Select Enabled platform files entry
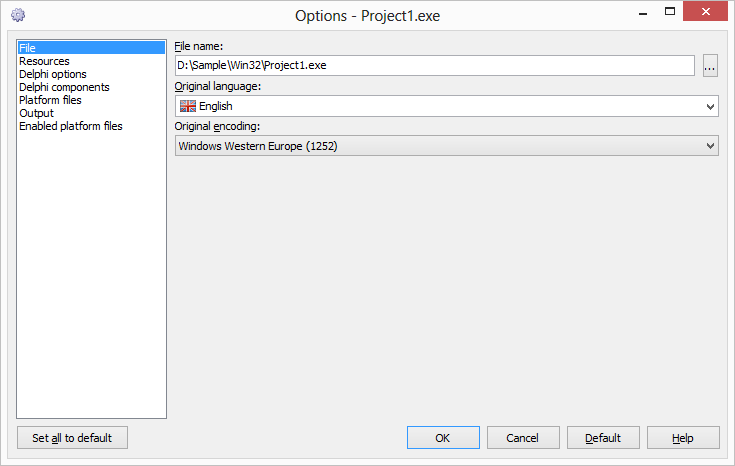Viewport: 735px width, 466px height. click(x=70, y=126)
